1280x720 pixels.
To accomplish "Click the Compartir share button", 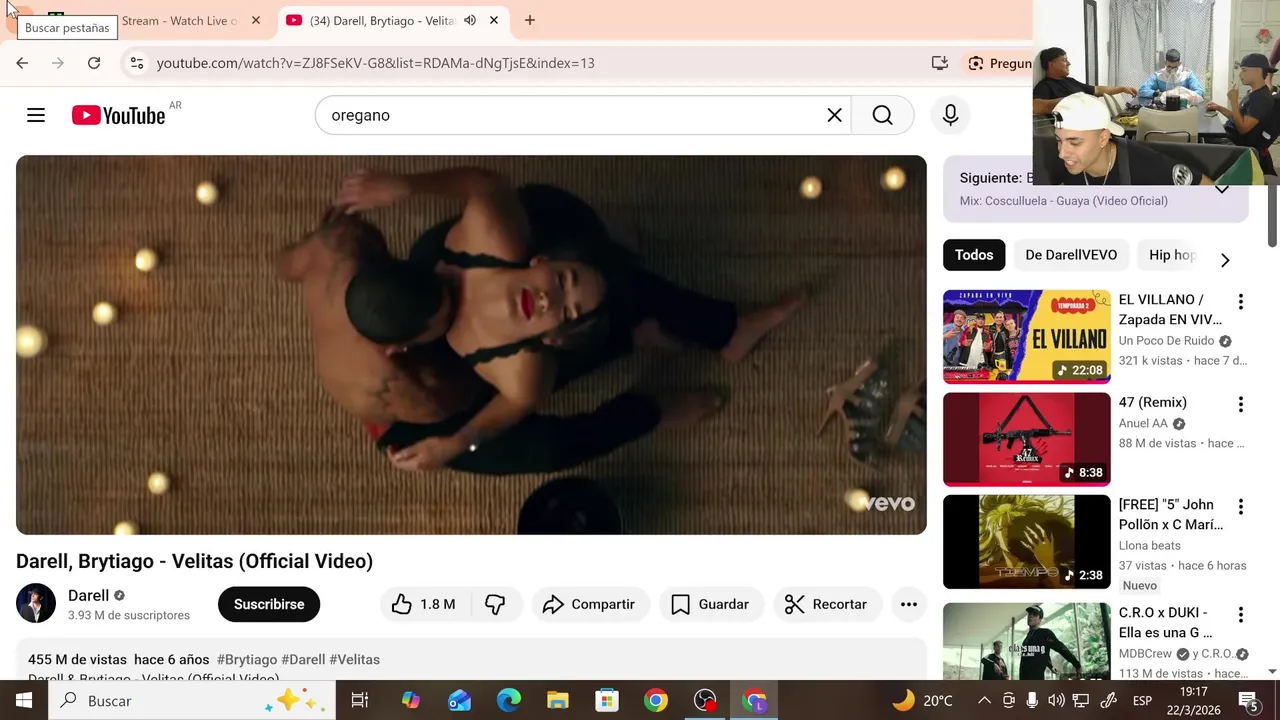I will pyautogui.click(x=589, y=604).
